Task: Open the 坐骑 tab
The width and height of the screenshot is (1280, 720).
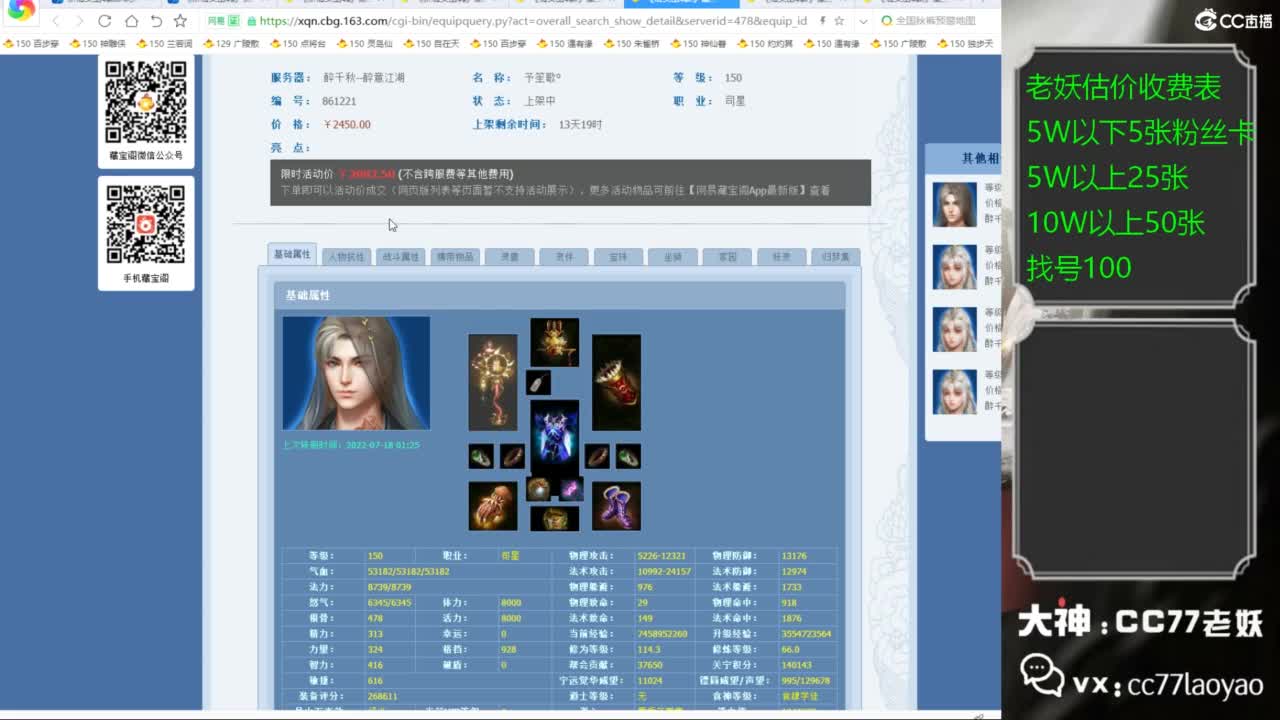Action: [673, 257]
